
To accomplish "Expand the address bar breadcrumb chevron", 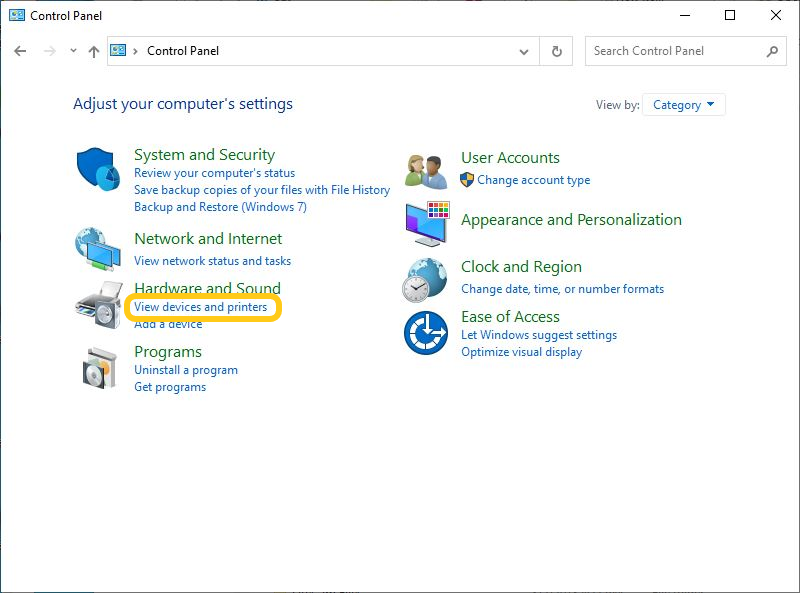I will tap(135, 51).
